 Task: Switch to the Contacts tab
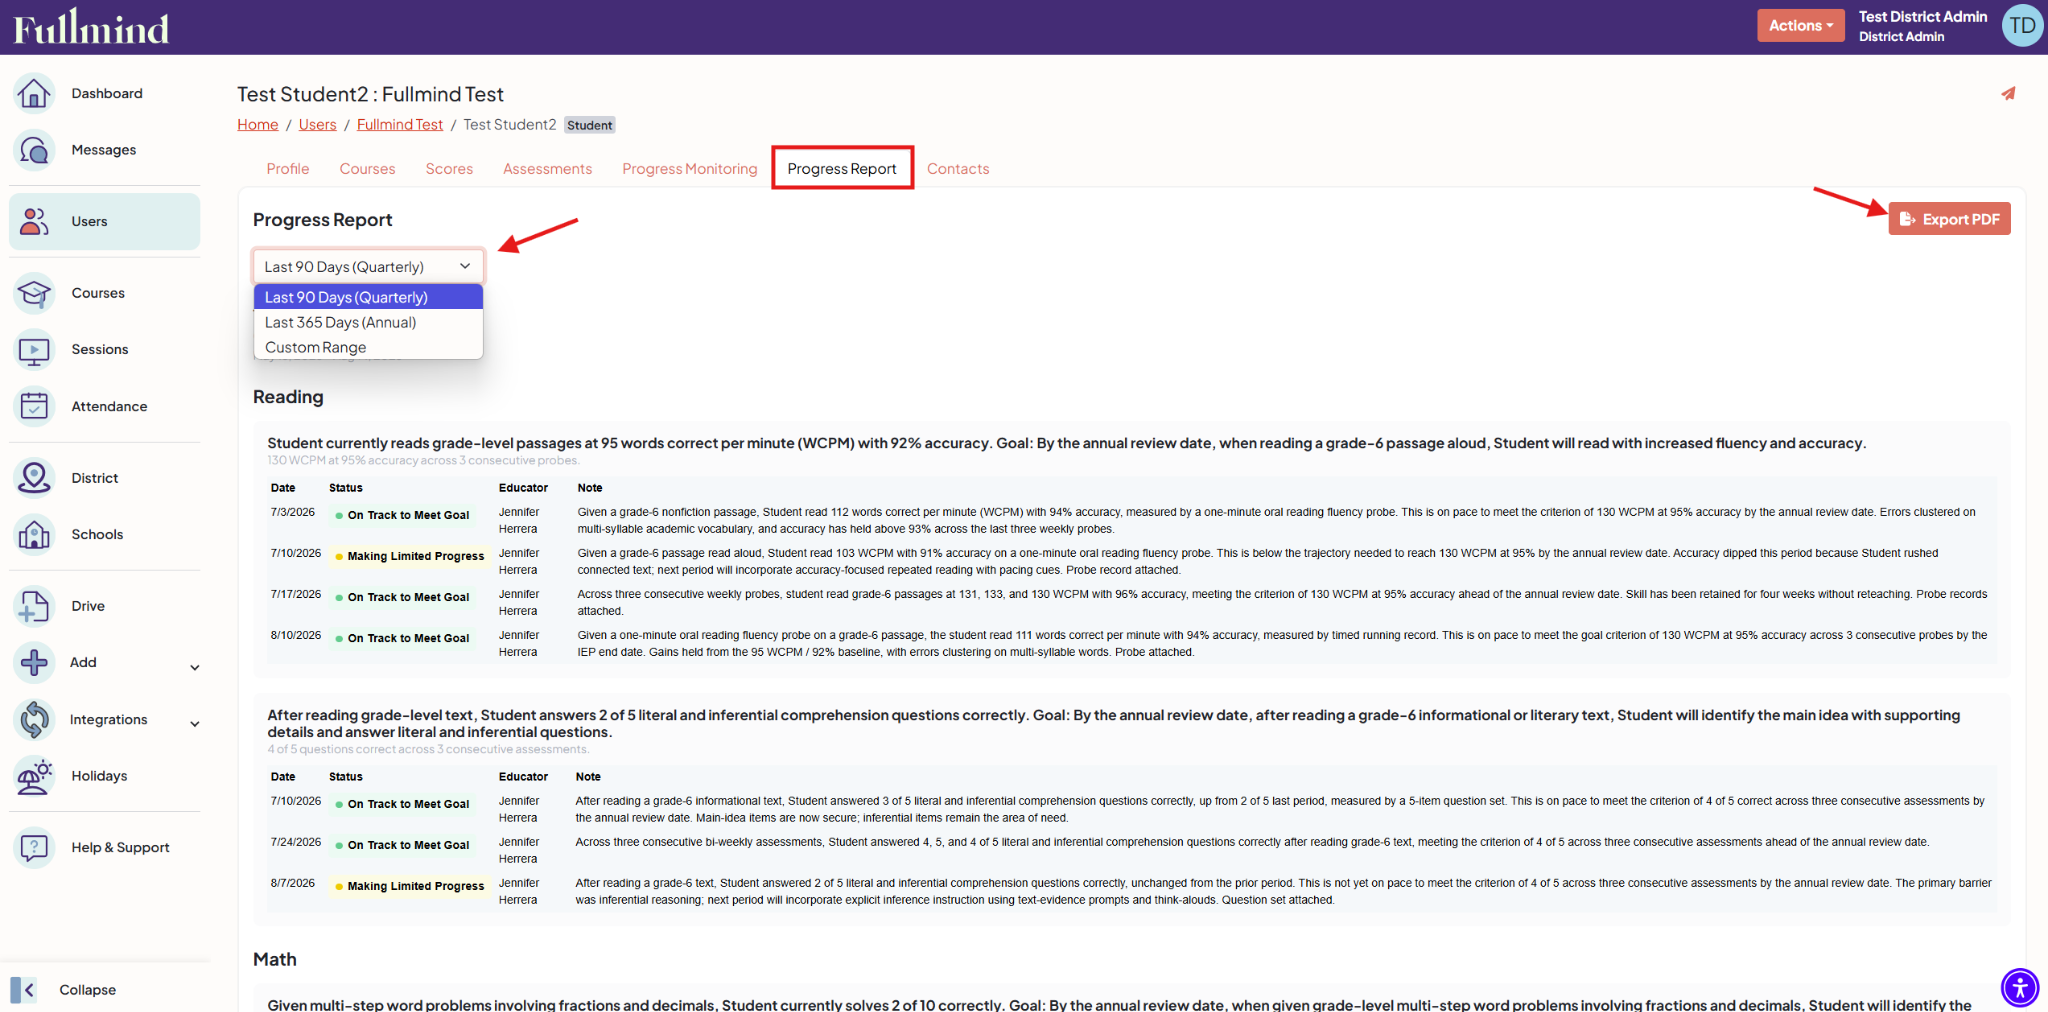pyautogui.click(x=958, y=169)
